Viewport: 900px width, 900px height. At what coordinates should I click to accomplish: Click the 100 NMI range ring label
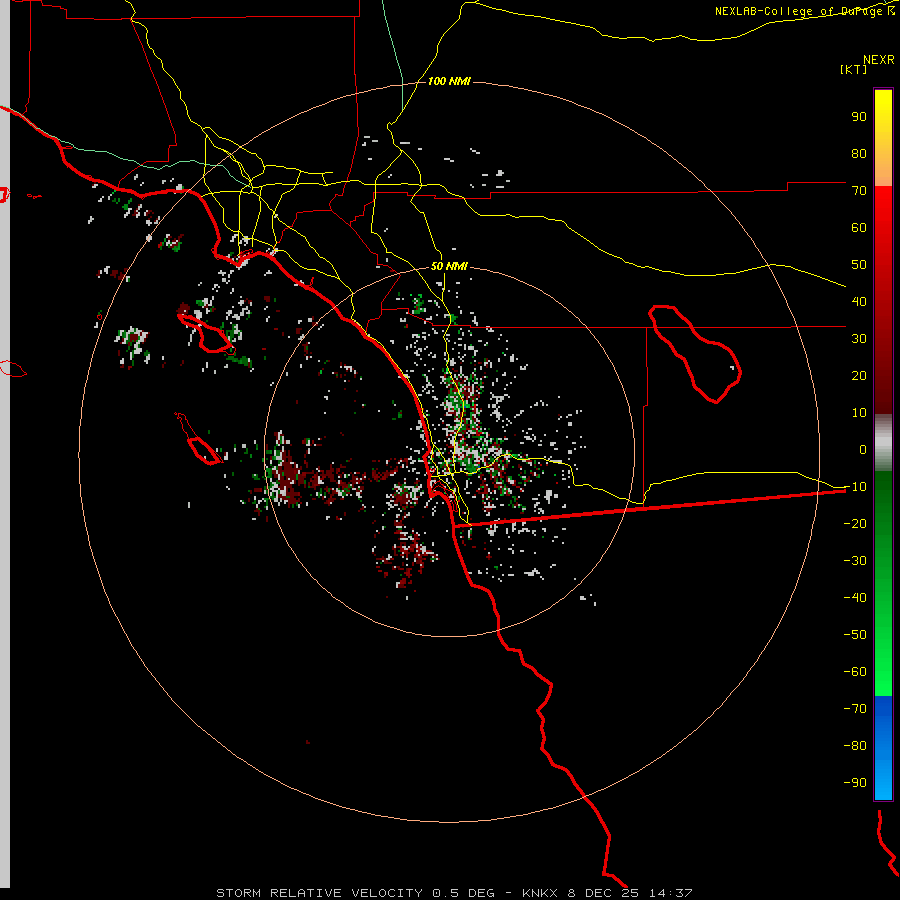click(449, 81)
